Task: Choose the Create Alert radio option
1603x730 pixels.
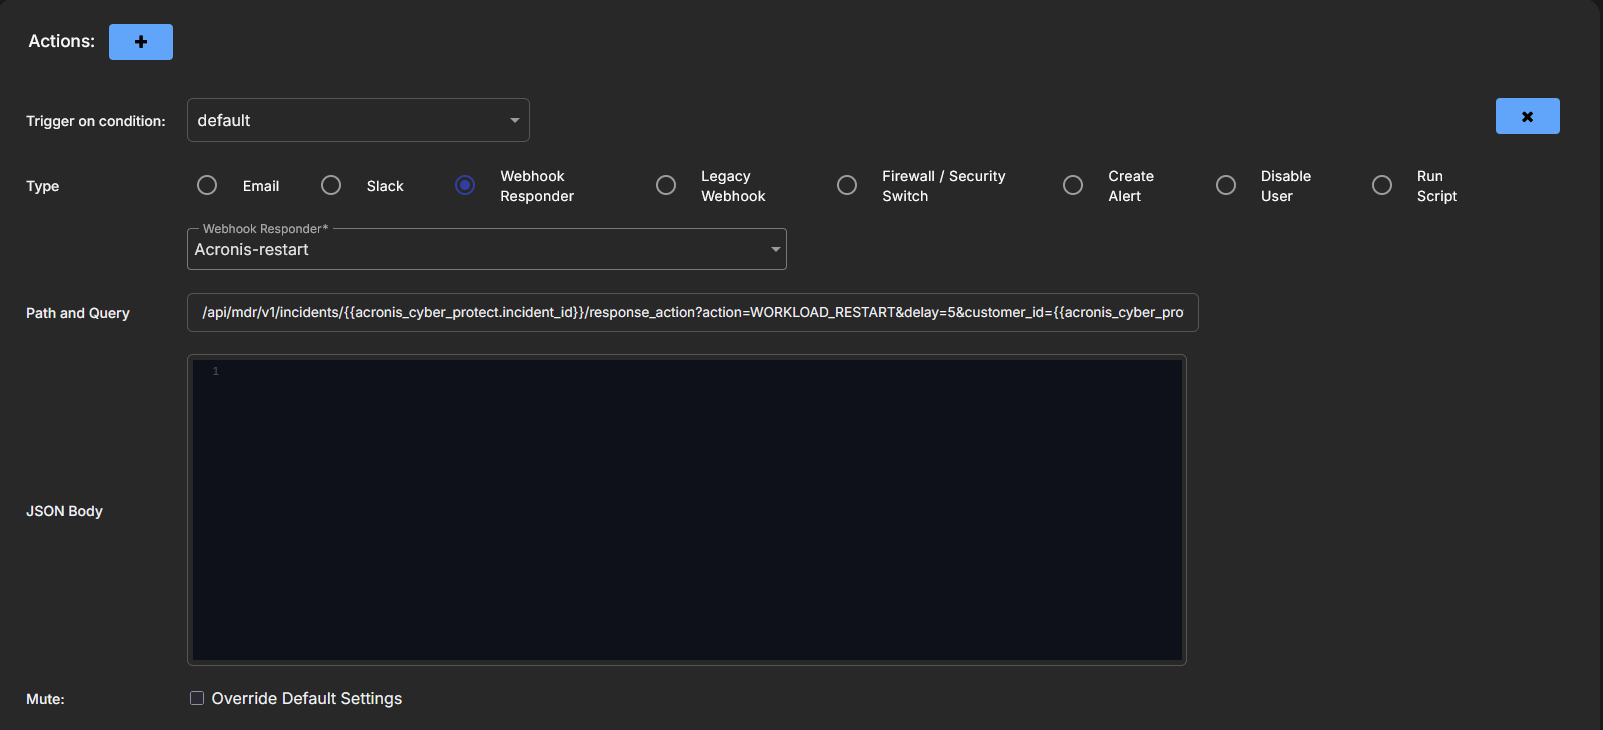Action: click(x=1073, y=186)
